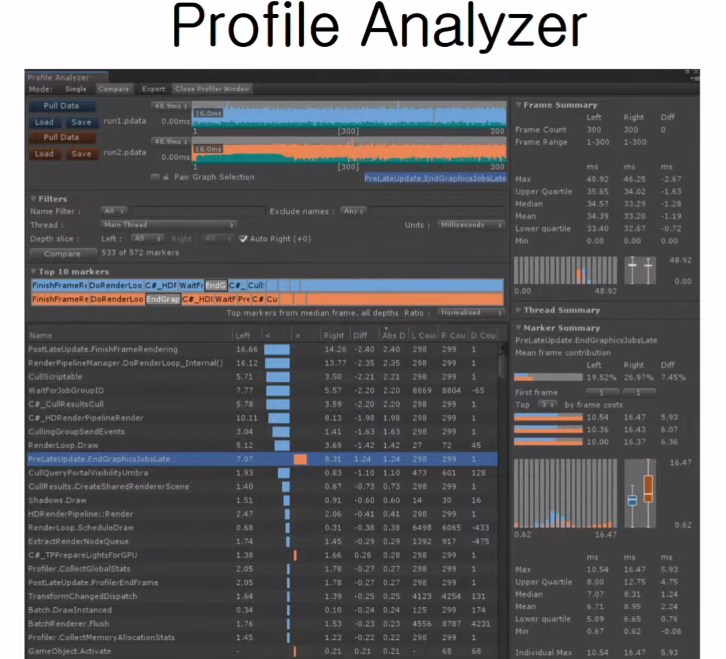The height and width of the screenshot is (659, 726).
Task: Open the 48.9ms scale dropdown of orange graph
Action: click(171, 142)
